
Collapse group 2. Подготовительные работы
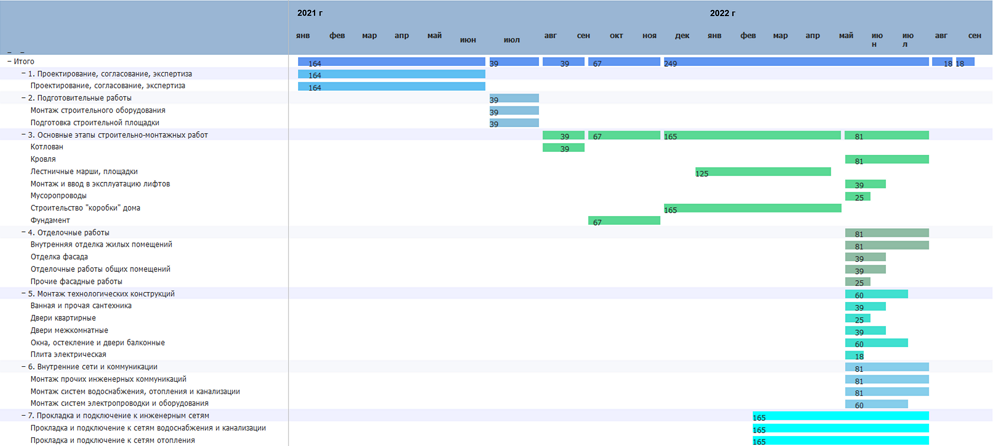pyautogui.click(x=23, y=98)
